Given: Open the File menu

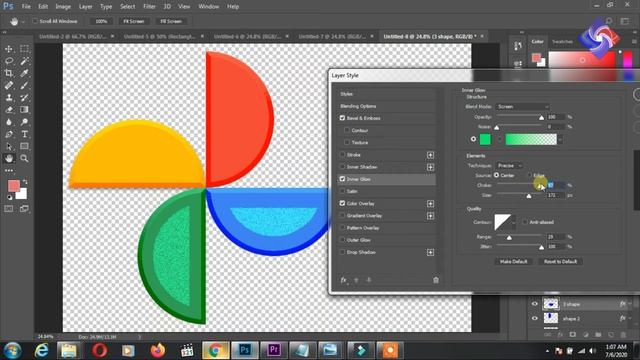Looking at the screenshot, I should tap(26, 7).
